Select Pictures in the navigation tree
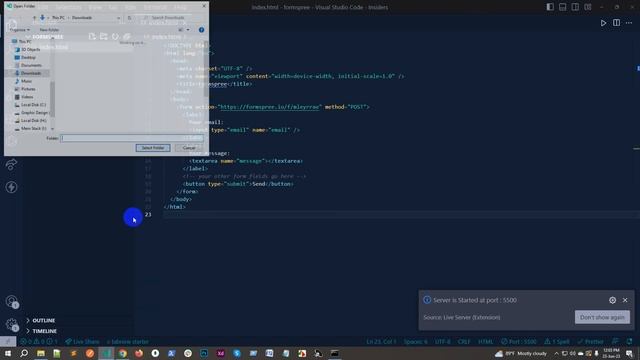640x360 pixels. click(x=25, y=89)
